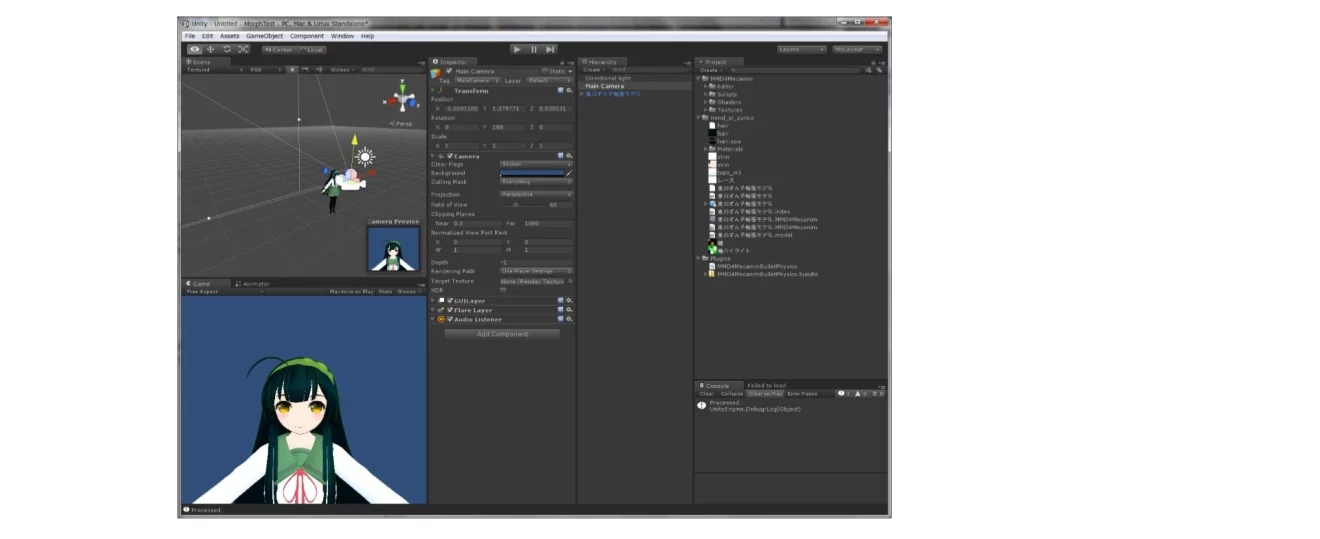1320x539 pixels.
Task: Toggle Clear on Play in Console
Action: [x=765, y=394]
